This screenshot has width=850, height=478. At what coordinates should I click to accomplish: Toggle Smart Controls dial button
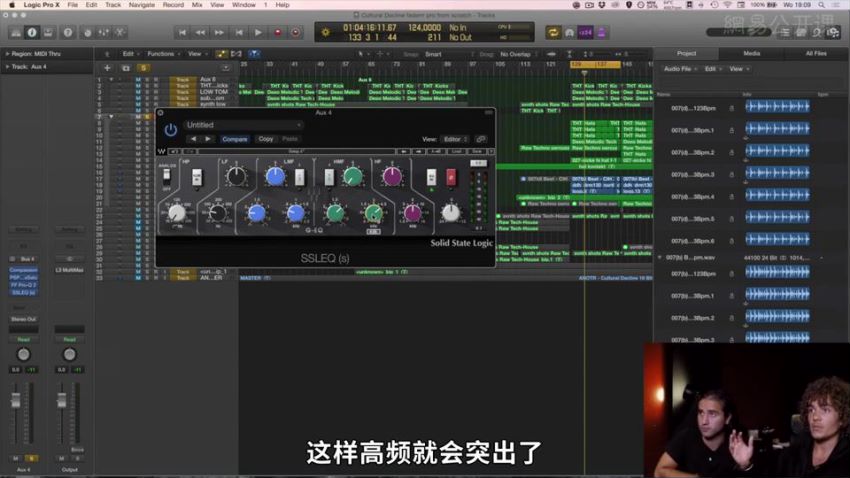[x=87, y=33]
